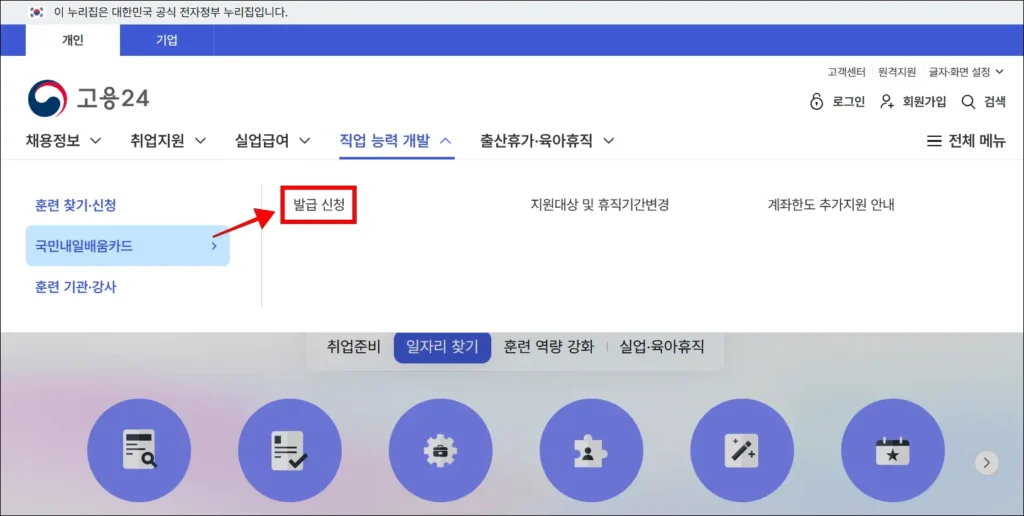Click the Korean flag icon
This screenshot has height=516, width=1024.
(x=37, y=12)
